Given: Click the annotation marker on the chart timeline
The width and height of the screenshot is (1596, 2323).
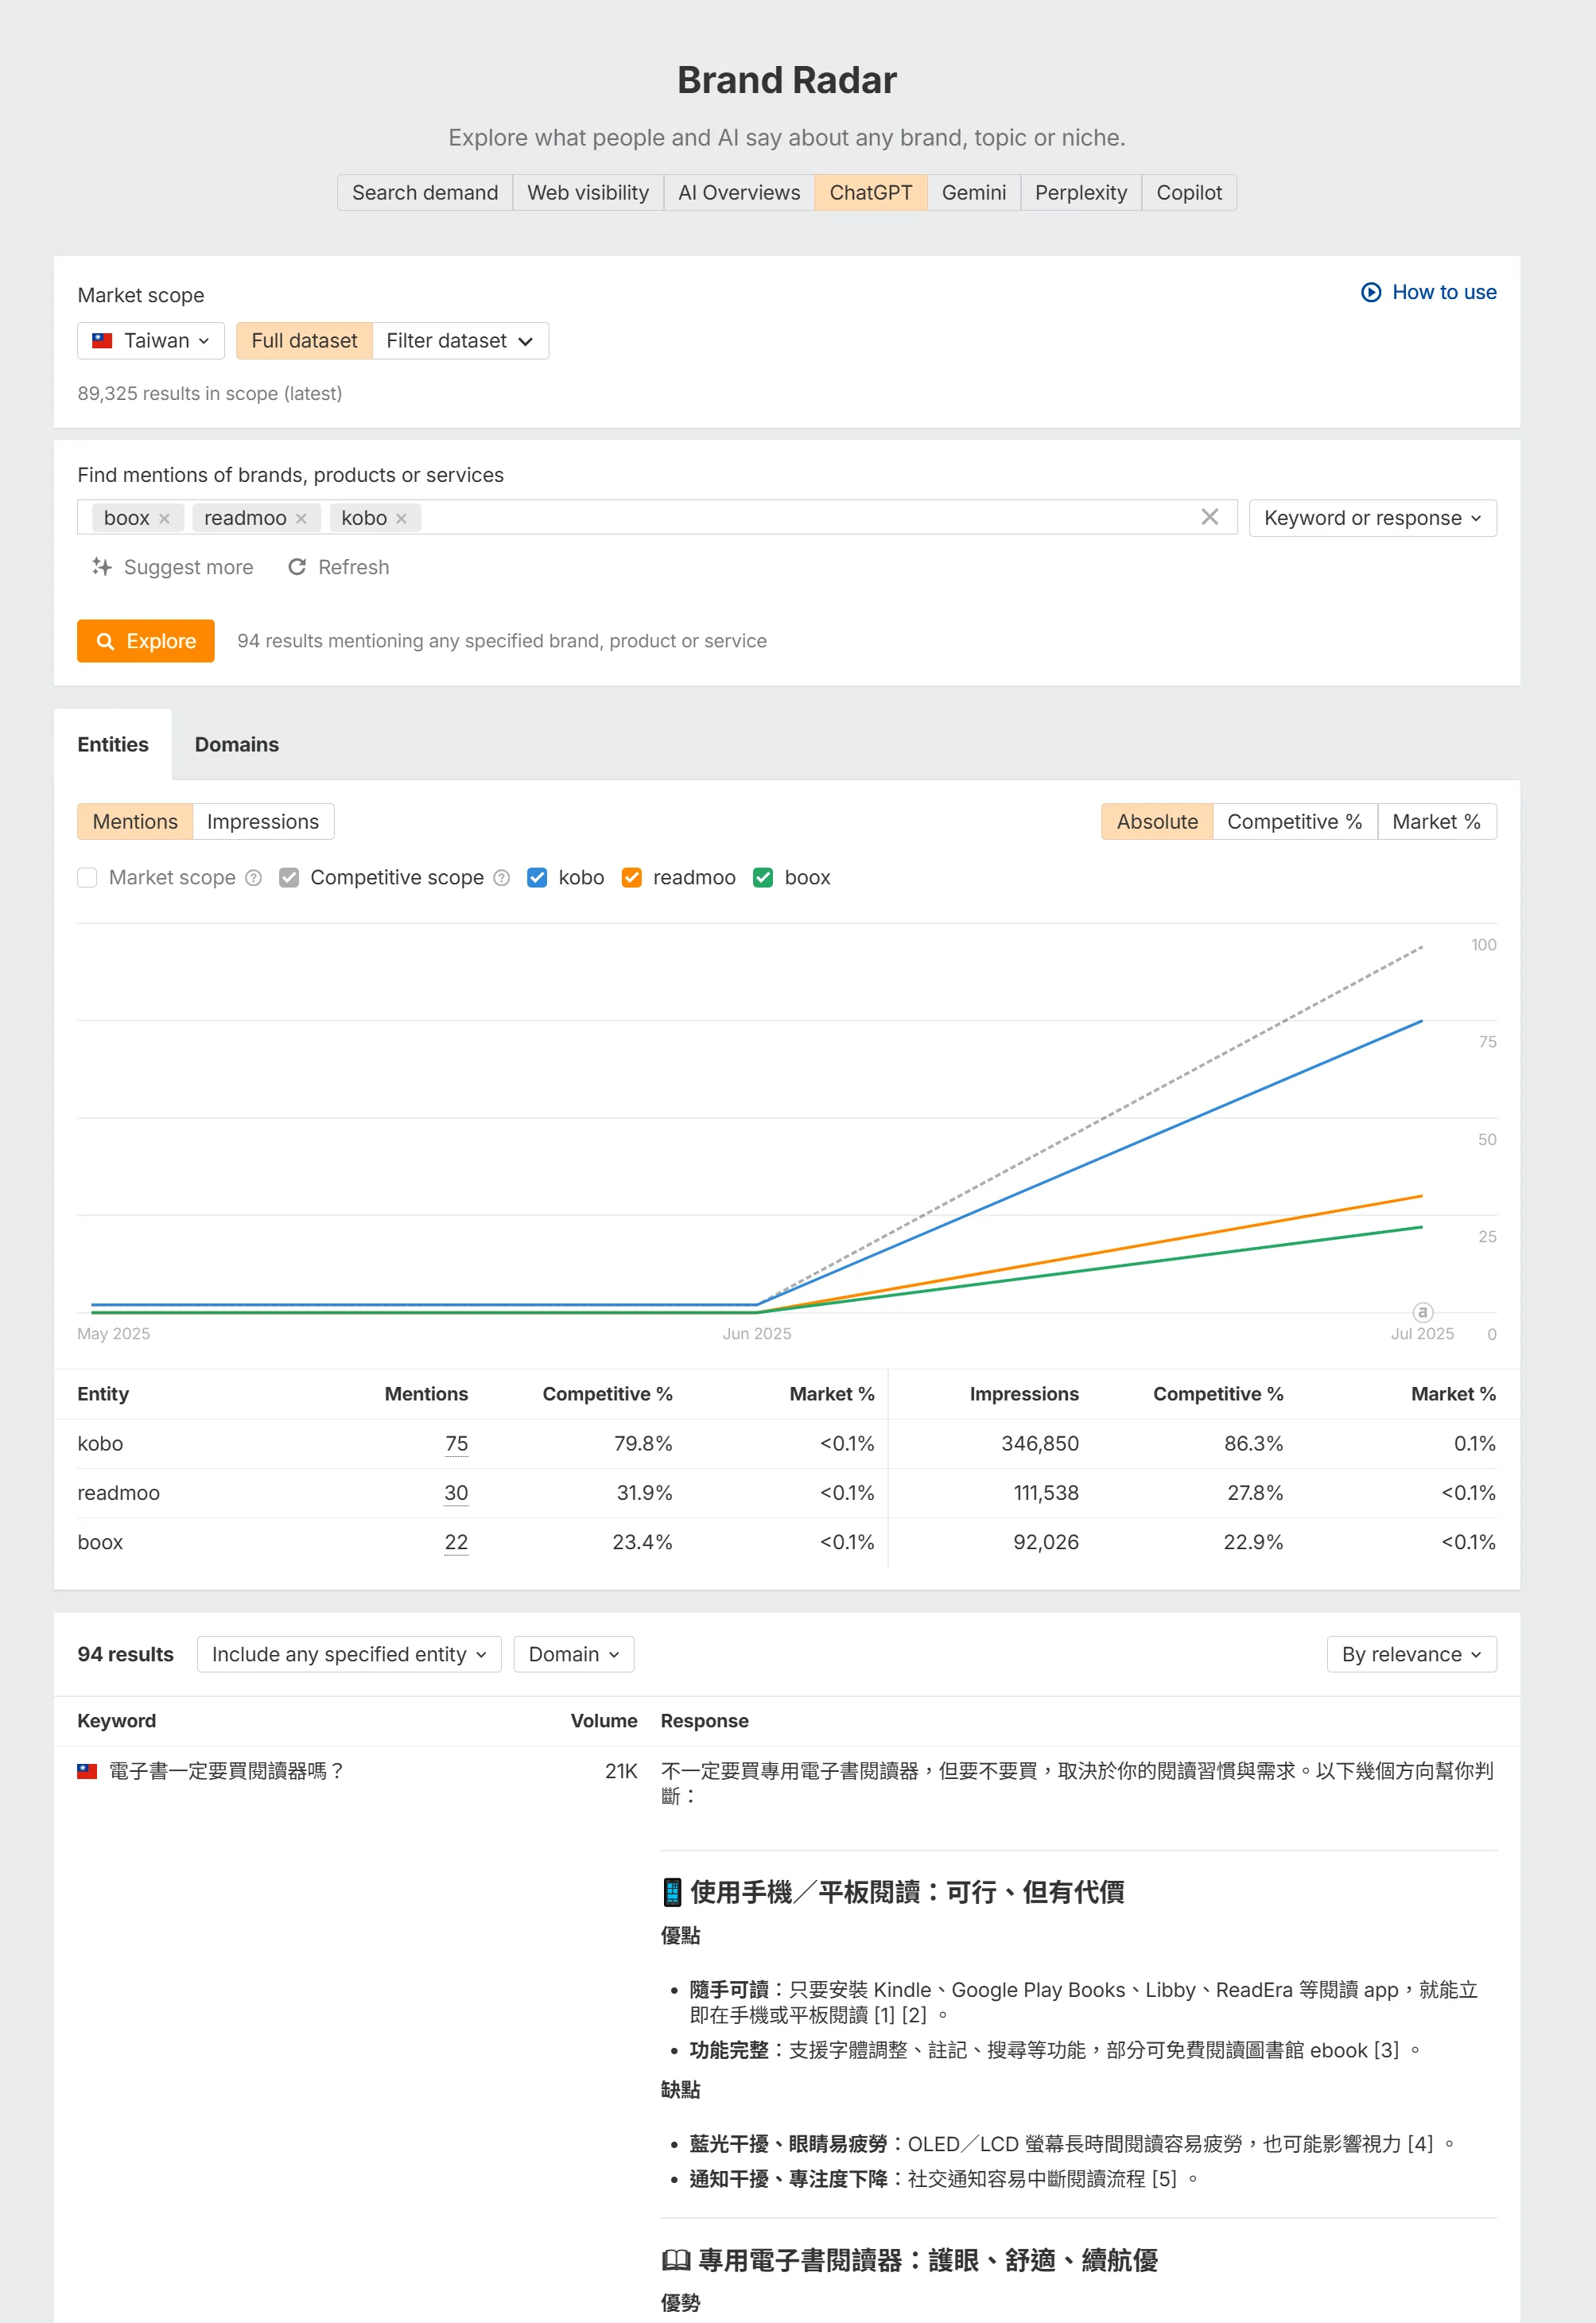Looking at the screenshot, I should coord(1422,1311).
